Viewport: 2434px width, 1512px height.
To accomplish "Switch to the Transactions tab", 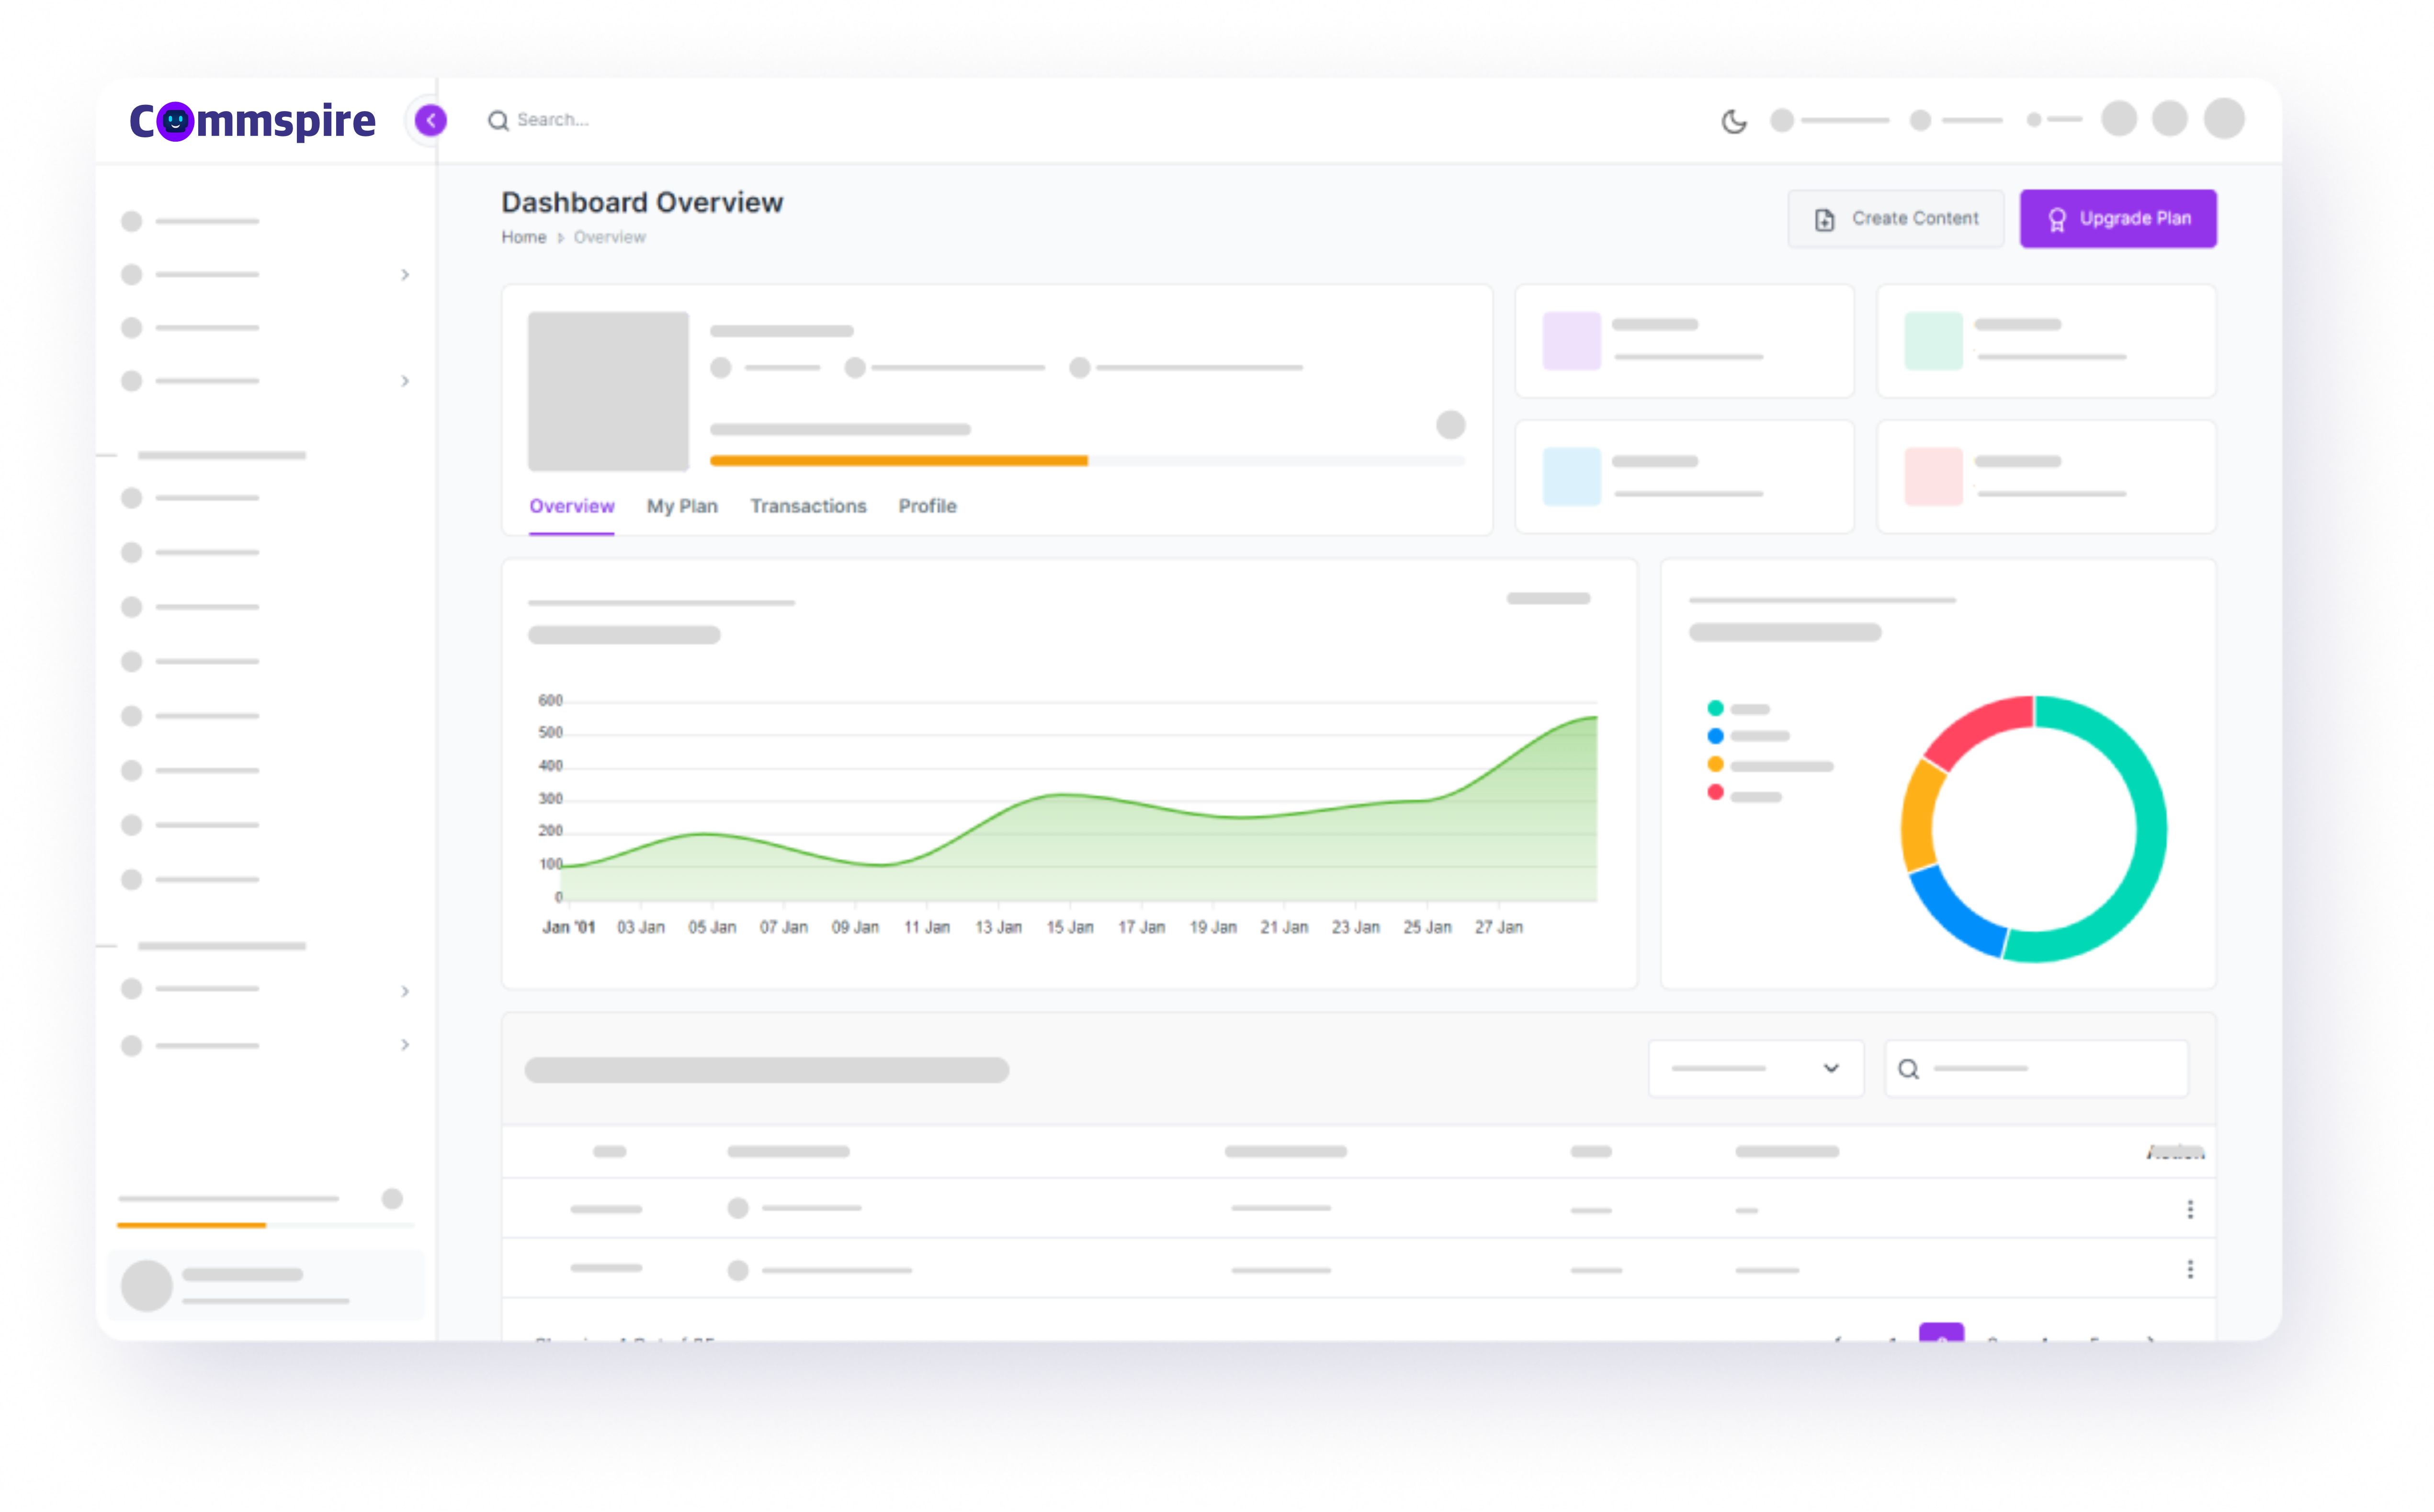I will (x=808, y=506).
